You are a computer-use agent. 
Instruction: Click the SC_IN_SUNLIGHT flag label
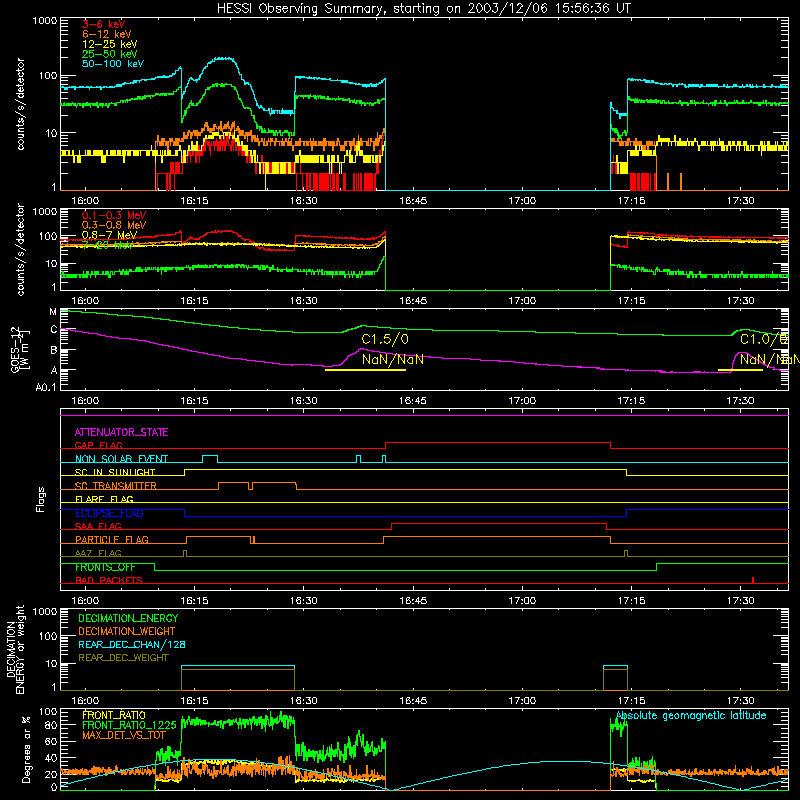[x=115, y=472]
